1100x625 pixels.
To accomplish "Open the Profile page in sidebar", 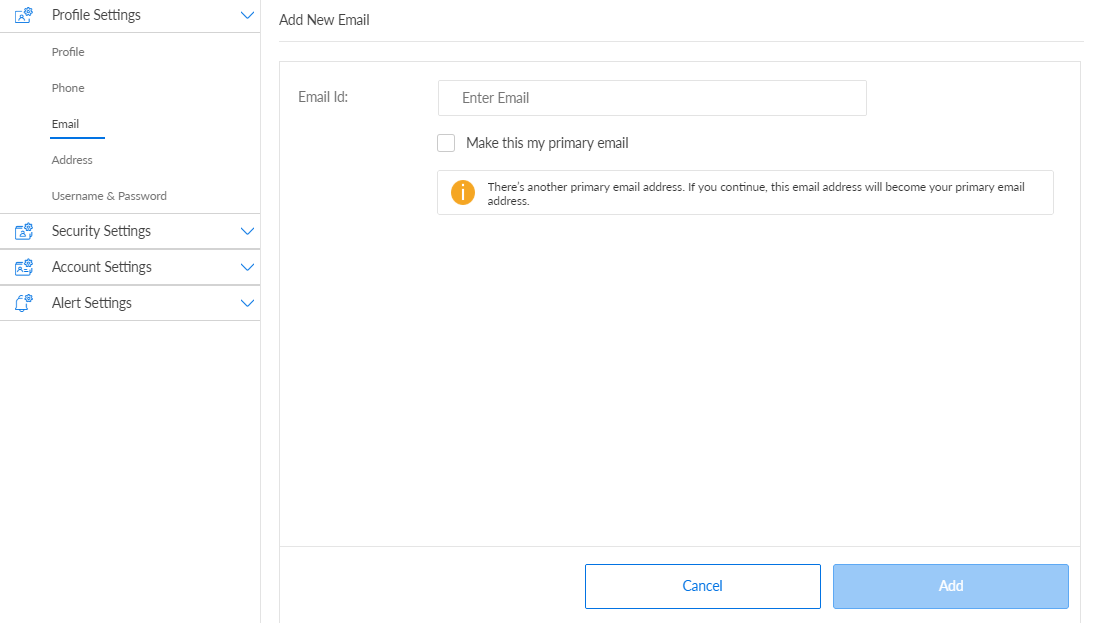I will (x=68, y=52).
